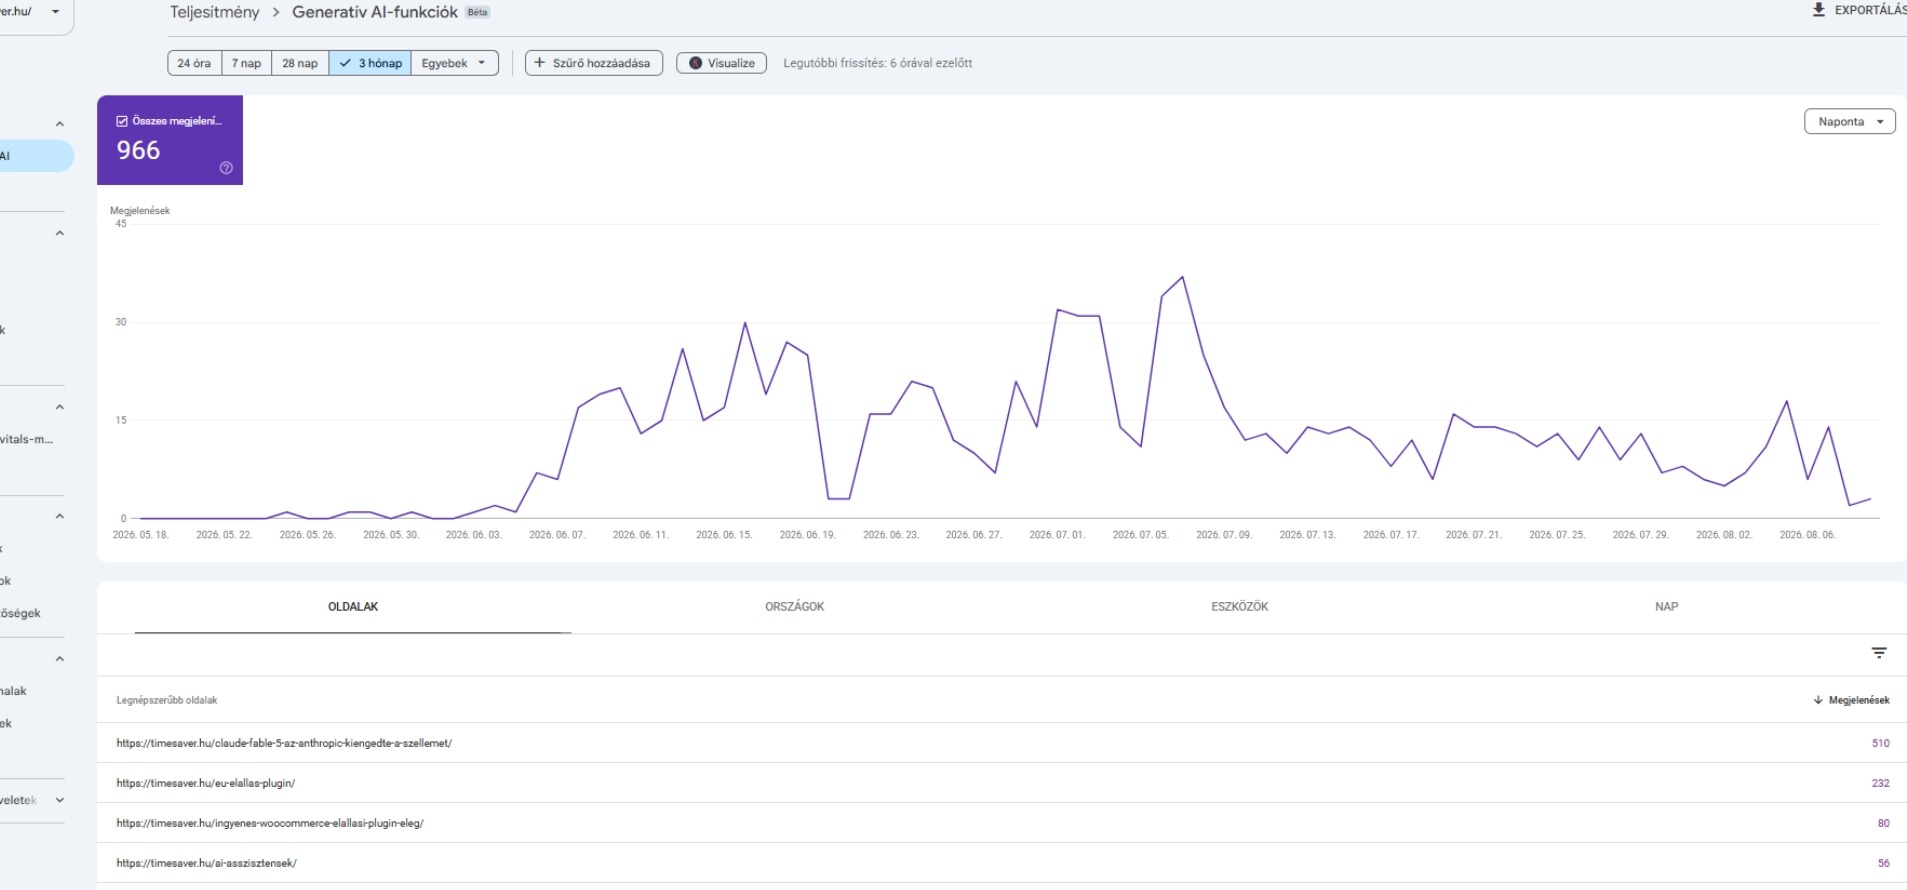Open the help icon on impressions card
Viewport: 1907px width, 890px height.
click(x=226, y=168)
